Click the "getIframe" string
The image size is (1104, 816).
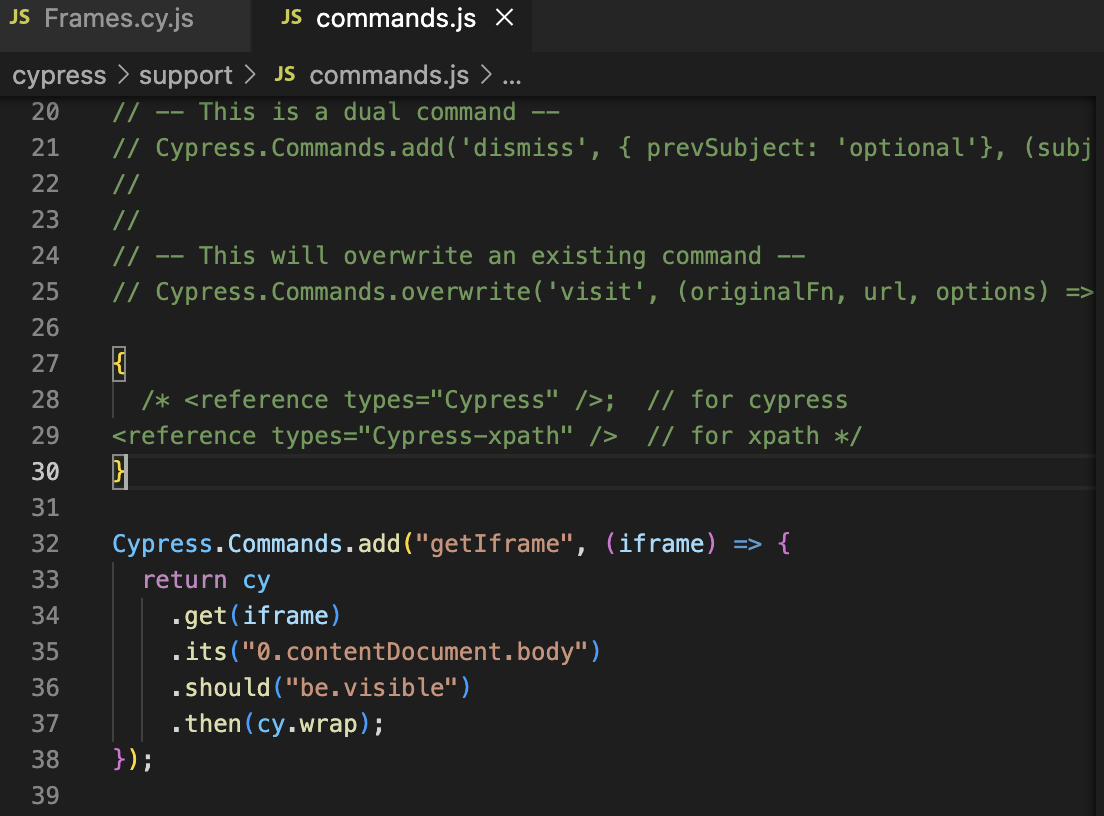494,544
